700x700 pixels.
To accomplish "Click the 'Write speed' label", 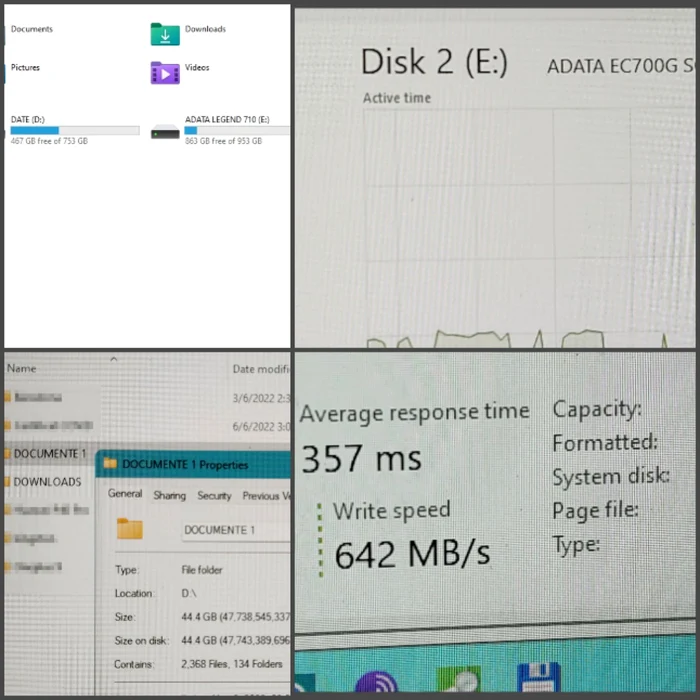I will tap(392, 511).
